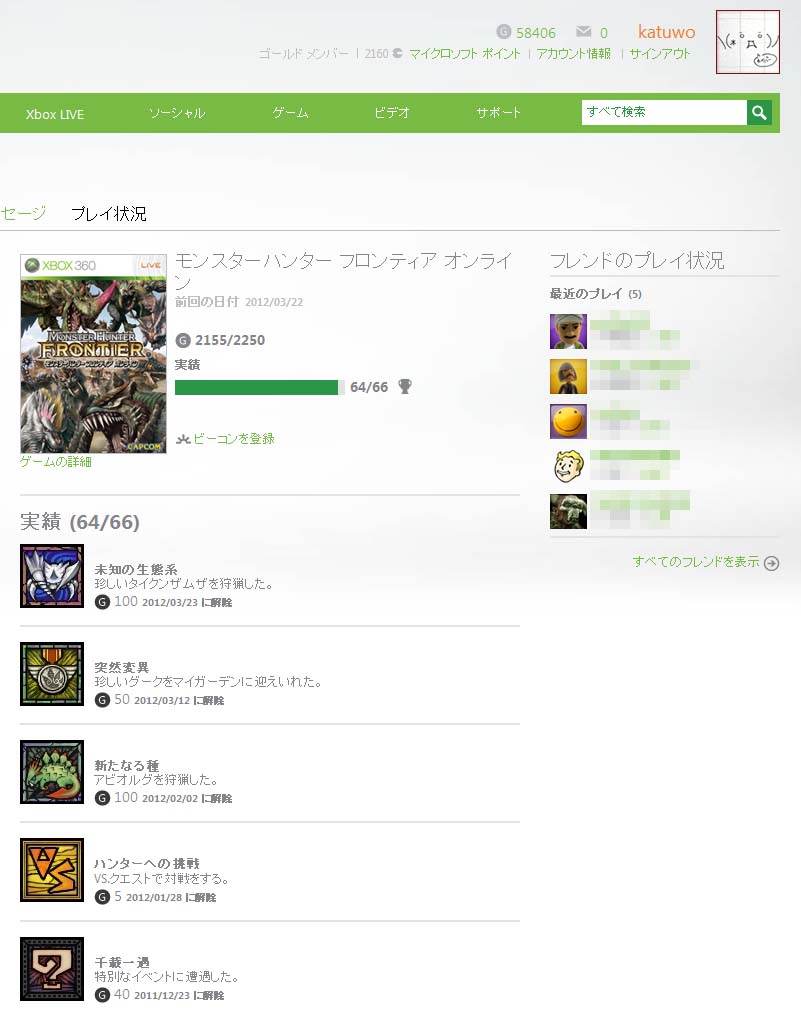Open the ゲーム menu

tap(290, 113)
